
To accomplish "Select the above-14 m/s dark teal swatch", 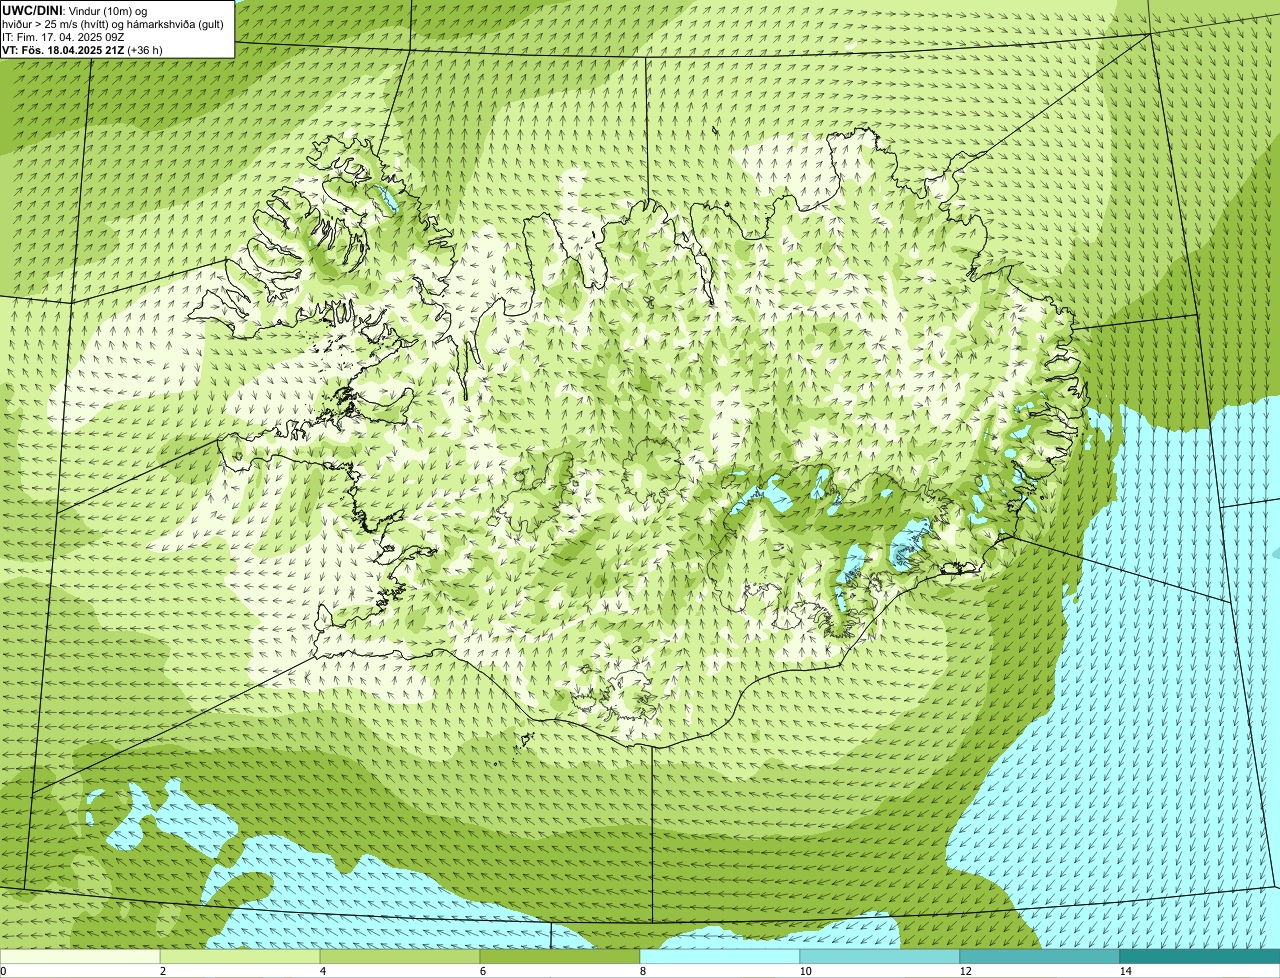I will 1200,956.
